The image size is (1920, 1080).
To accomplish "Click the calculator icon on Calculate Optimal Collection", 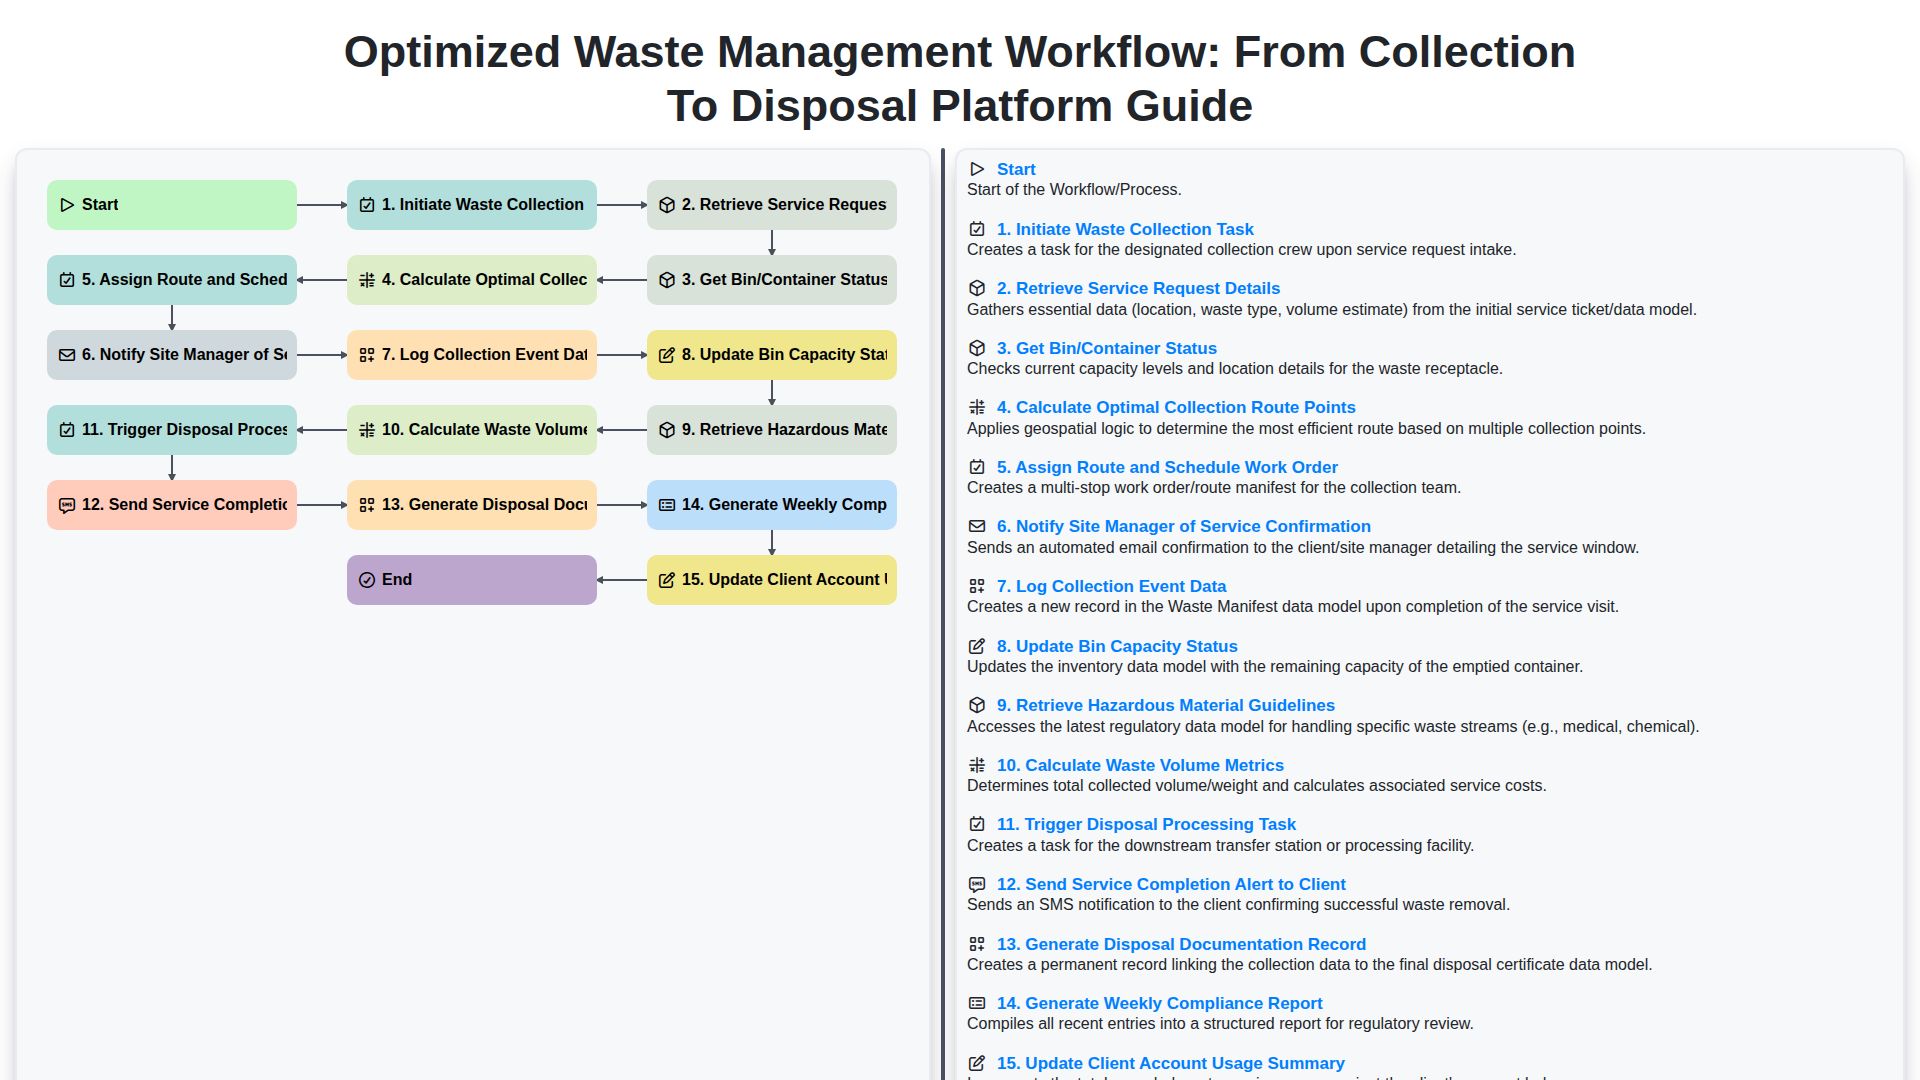I will (x=366, y=279).
